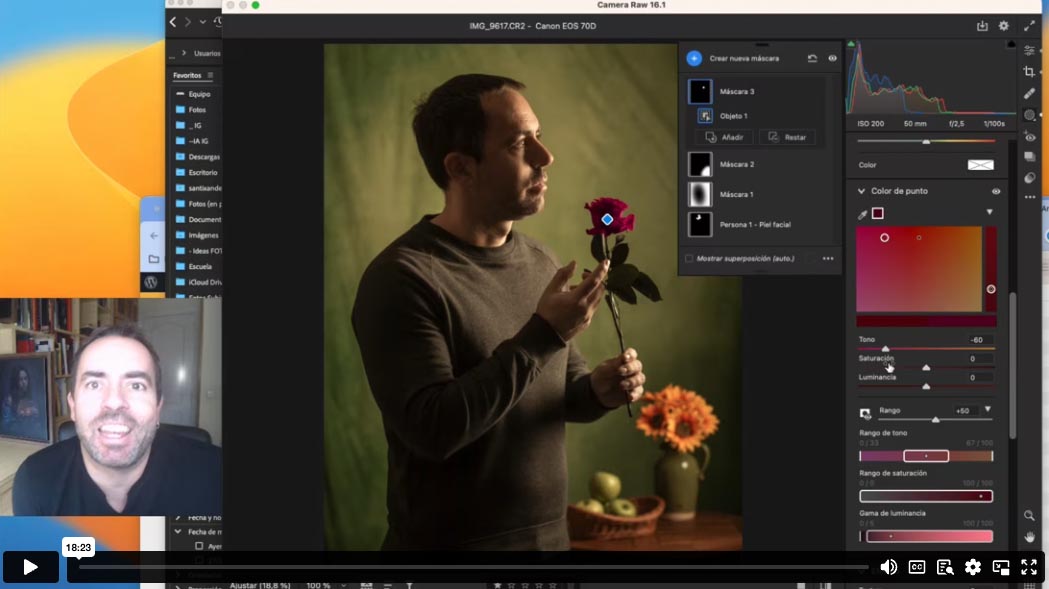Expand point color swatch options triangle
The image size is (1049, 589).
[x=989, y=212]
